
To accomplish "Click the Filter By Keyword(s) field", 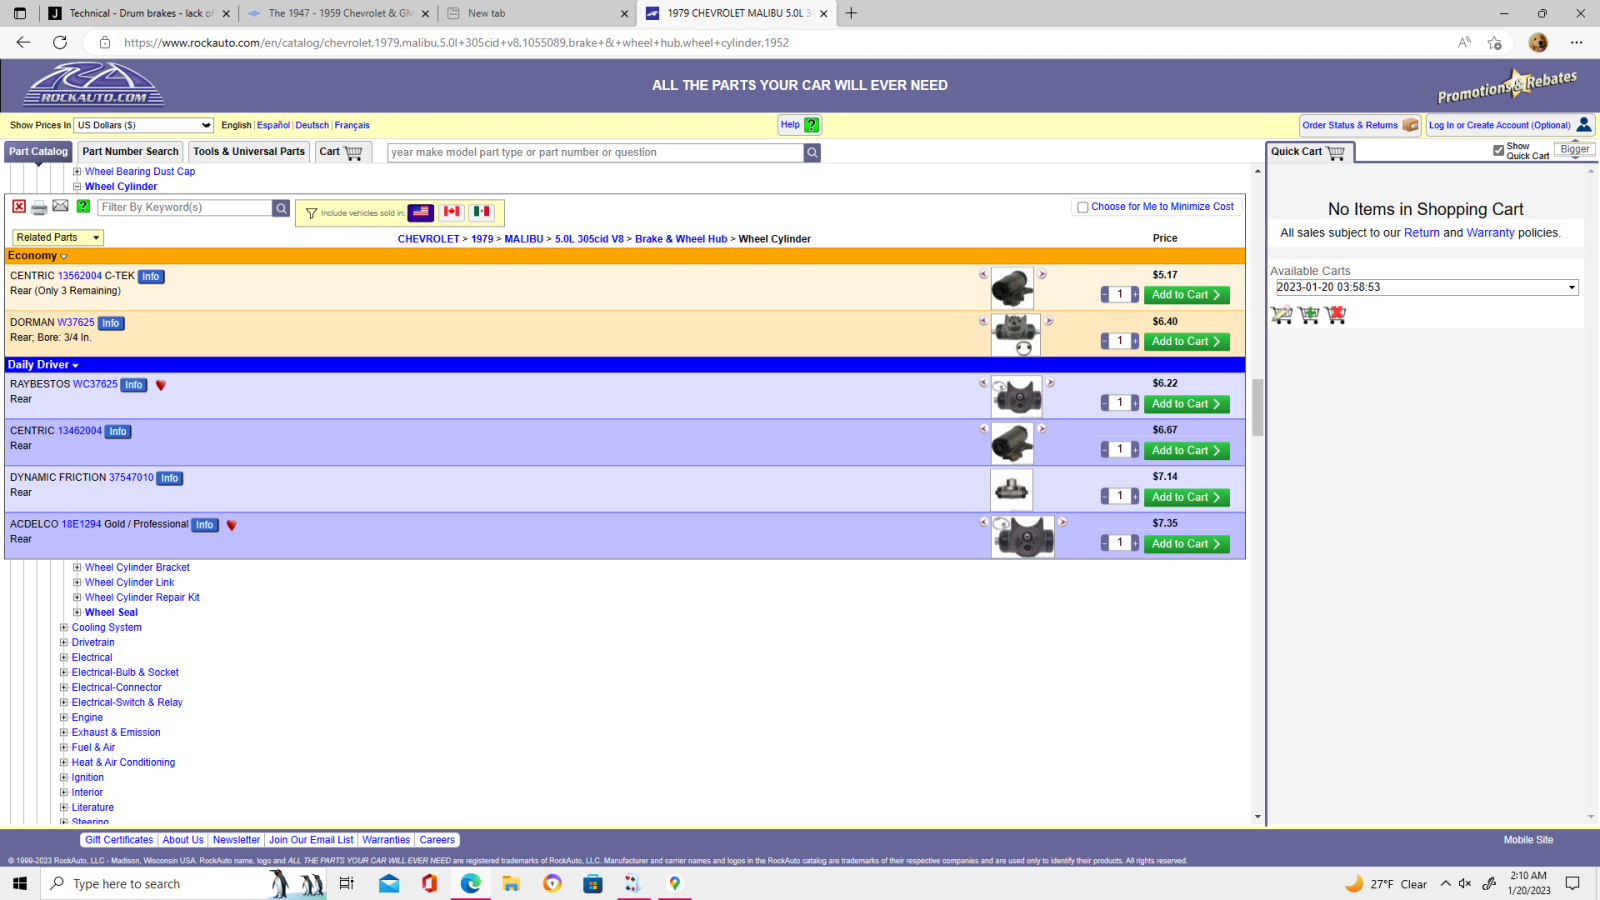I will coord(185,208).
